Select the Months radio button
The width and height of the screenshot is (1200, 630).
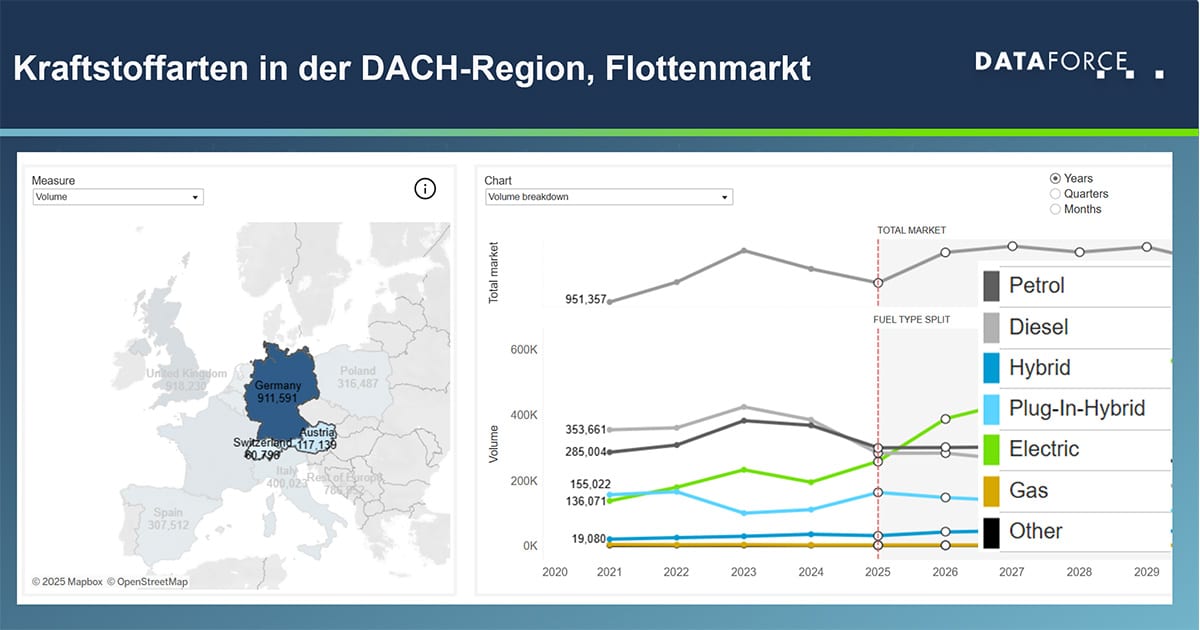point(1055,209)
